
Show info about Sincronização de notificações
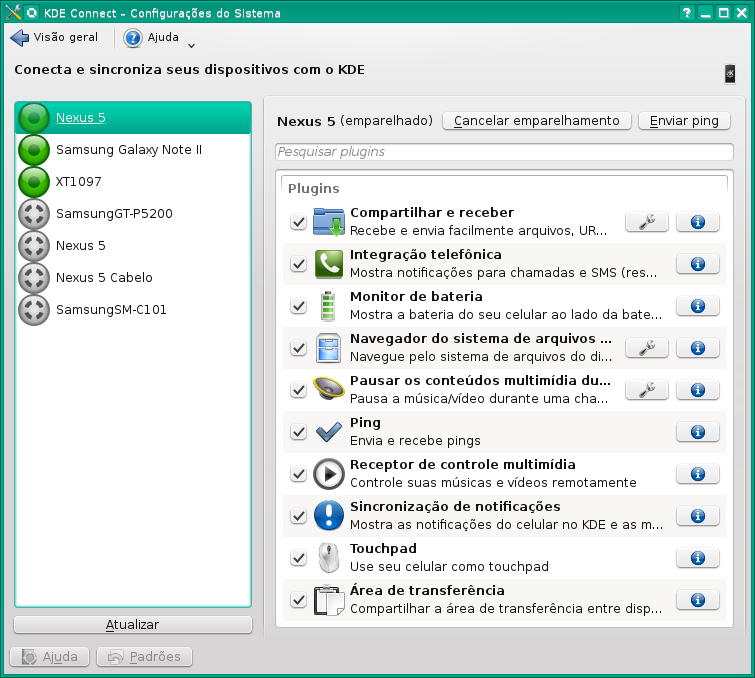pos(698,516)
